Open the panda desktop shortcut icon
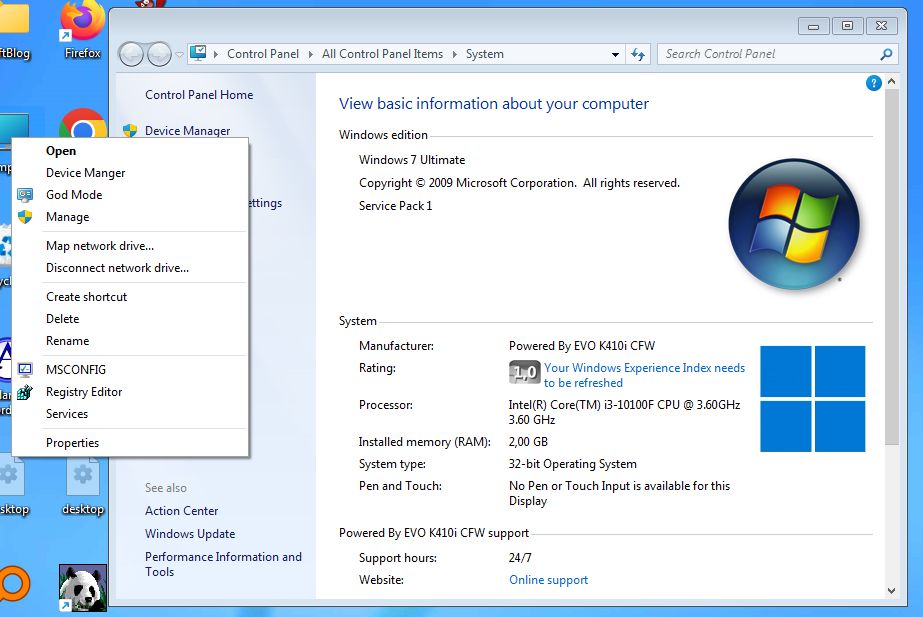 [82, 588]
